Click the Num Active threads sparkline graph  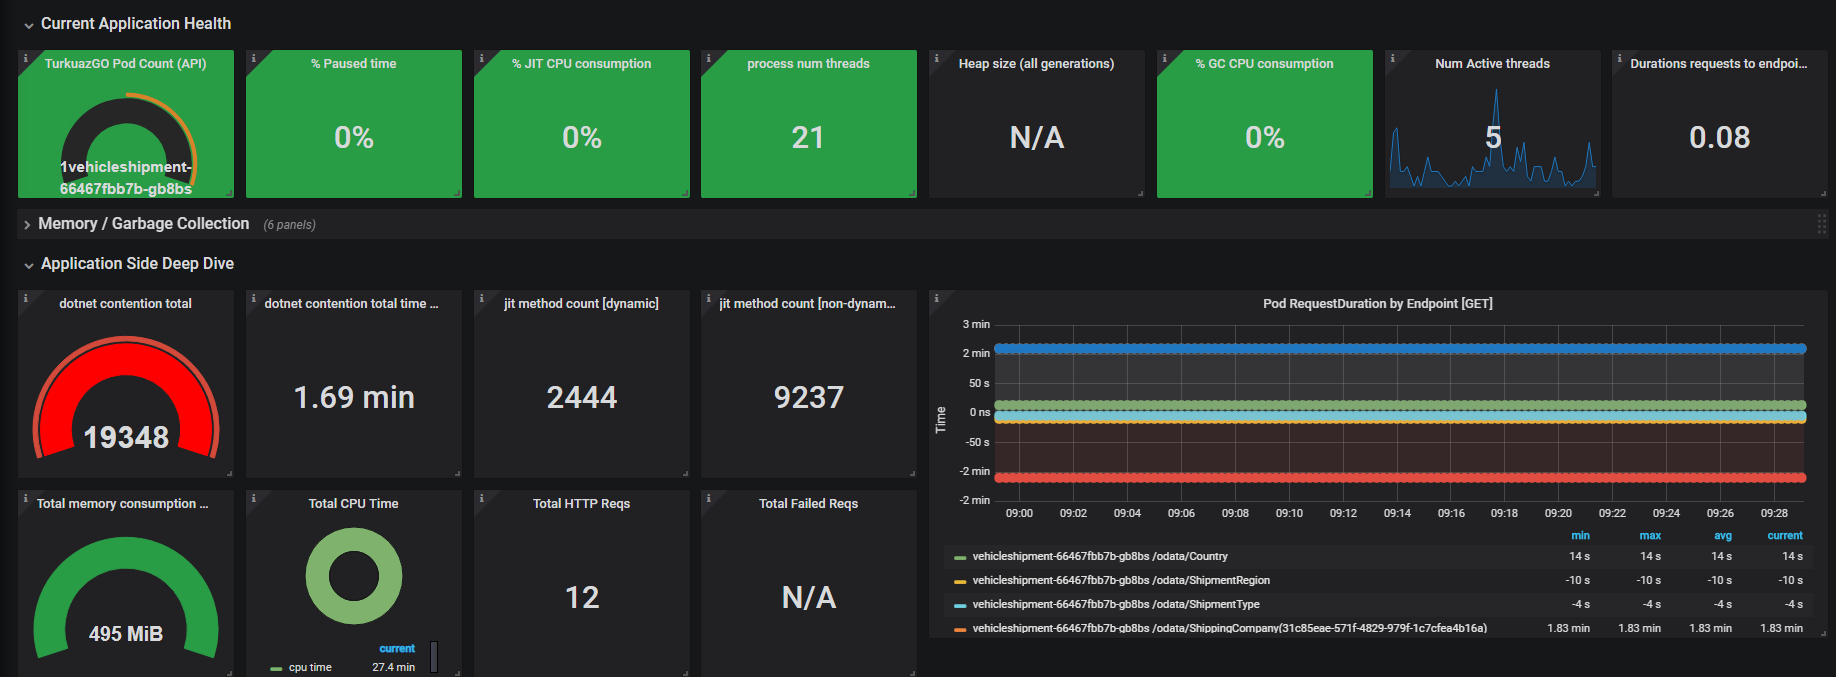(1492, 138)
